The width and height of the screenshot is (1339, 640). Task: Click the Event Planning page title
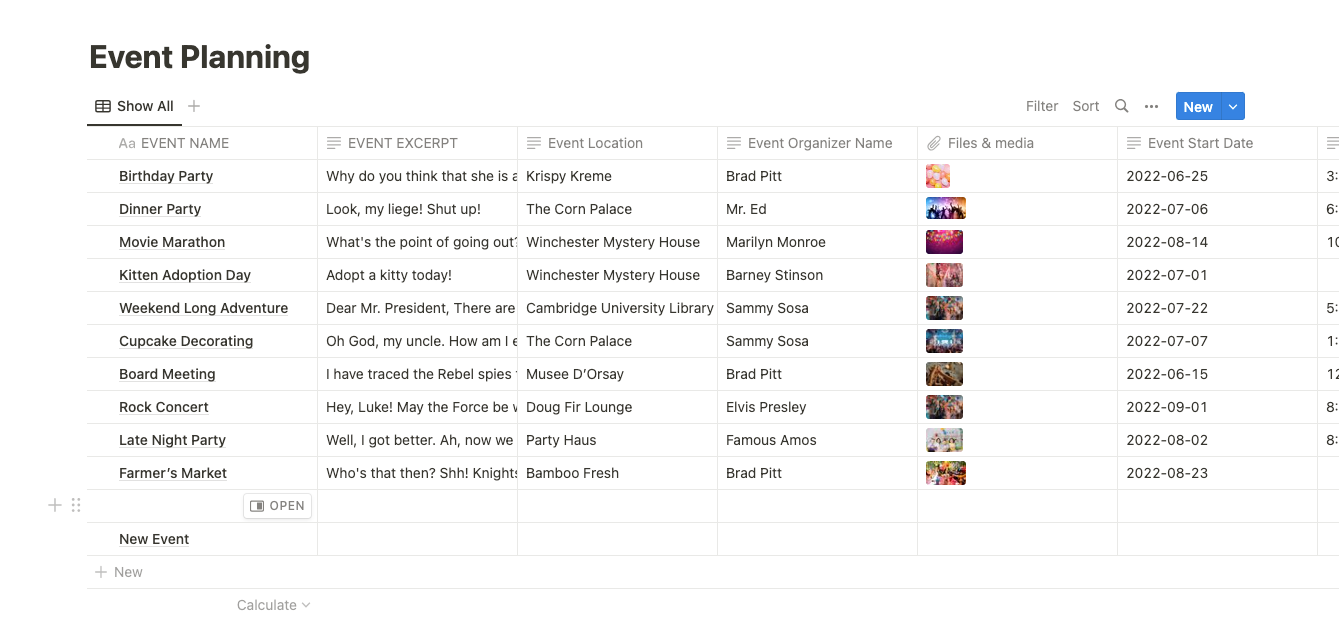point(200,57)
